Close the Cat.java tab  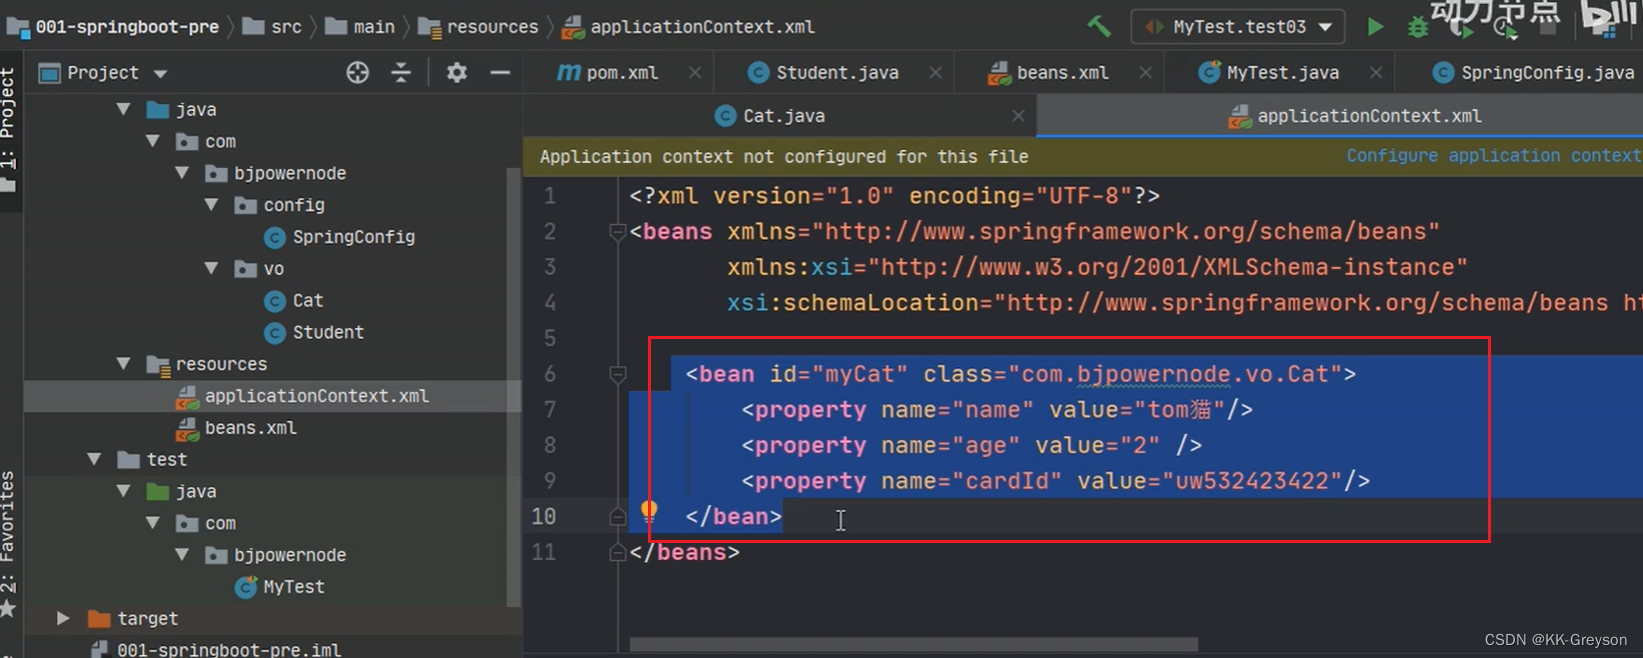click(1018, 116)
